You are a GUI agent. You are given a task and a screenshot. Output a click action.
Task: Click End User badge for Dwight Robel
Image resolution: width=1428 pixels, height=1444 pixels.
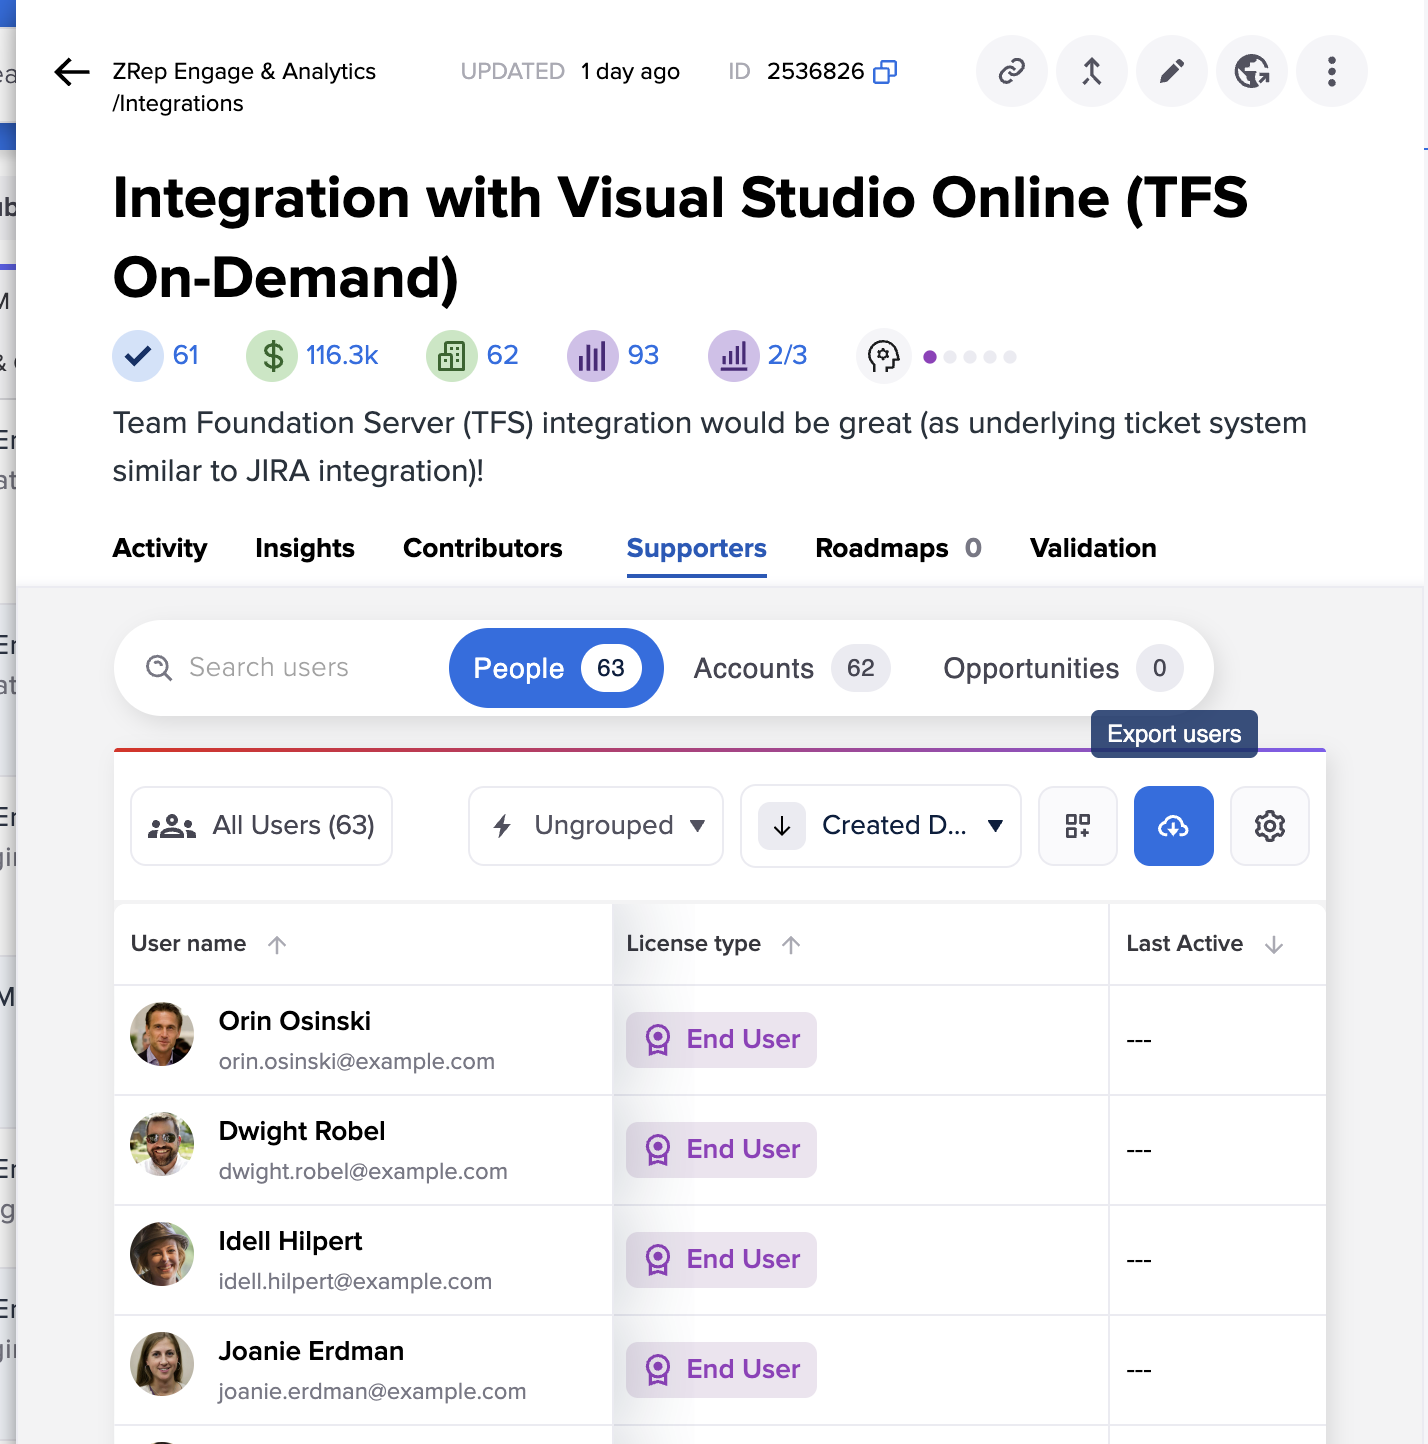pos(722,1150)
